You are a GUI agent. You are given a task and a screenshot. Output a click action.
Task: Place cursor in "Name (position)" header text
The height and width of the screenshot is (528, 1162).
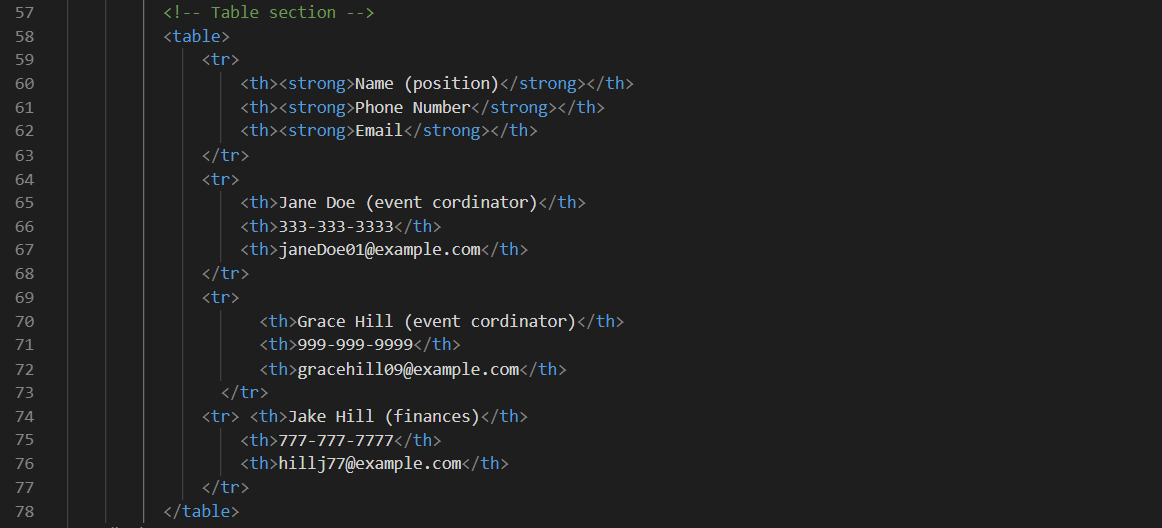pyautogui.click(x=427, y=83)
